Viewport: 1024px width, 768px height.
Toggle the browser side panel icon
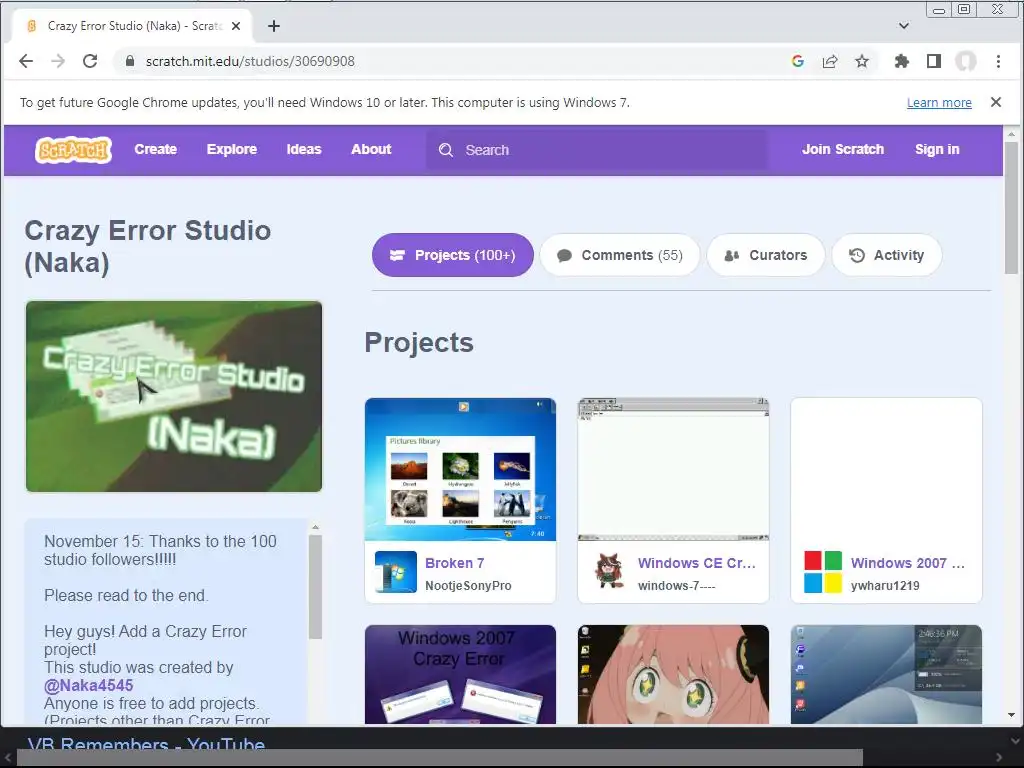934,61
